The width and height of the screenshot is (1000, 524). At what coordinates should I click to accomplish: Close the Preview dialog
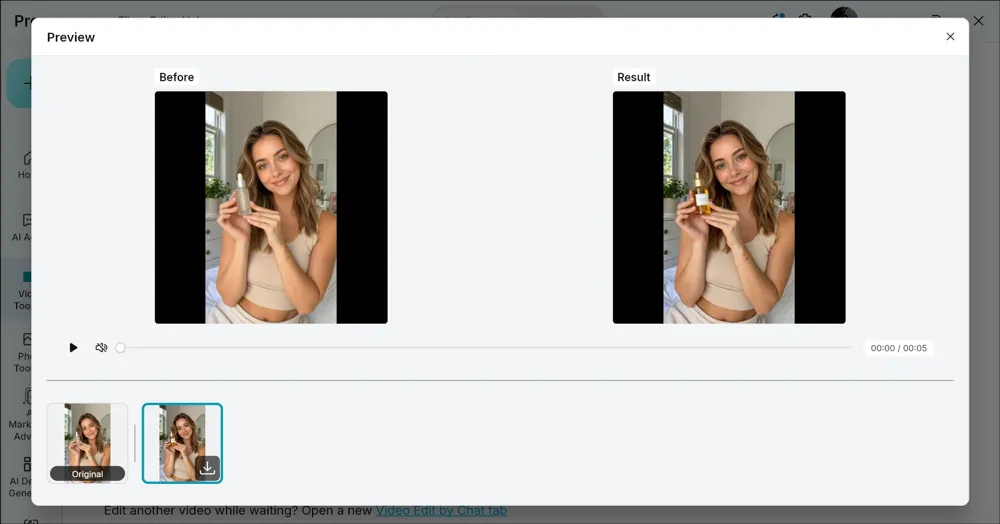950,36
